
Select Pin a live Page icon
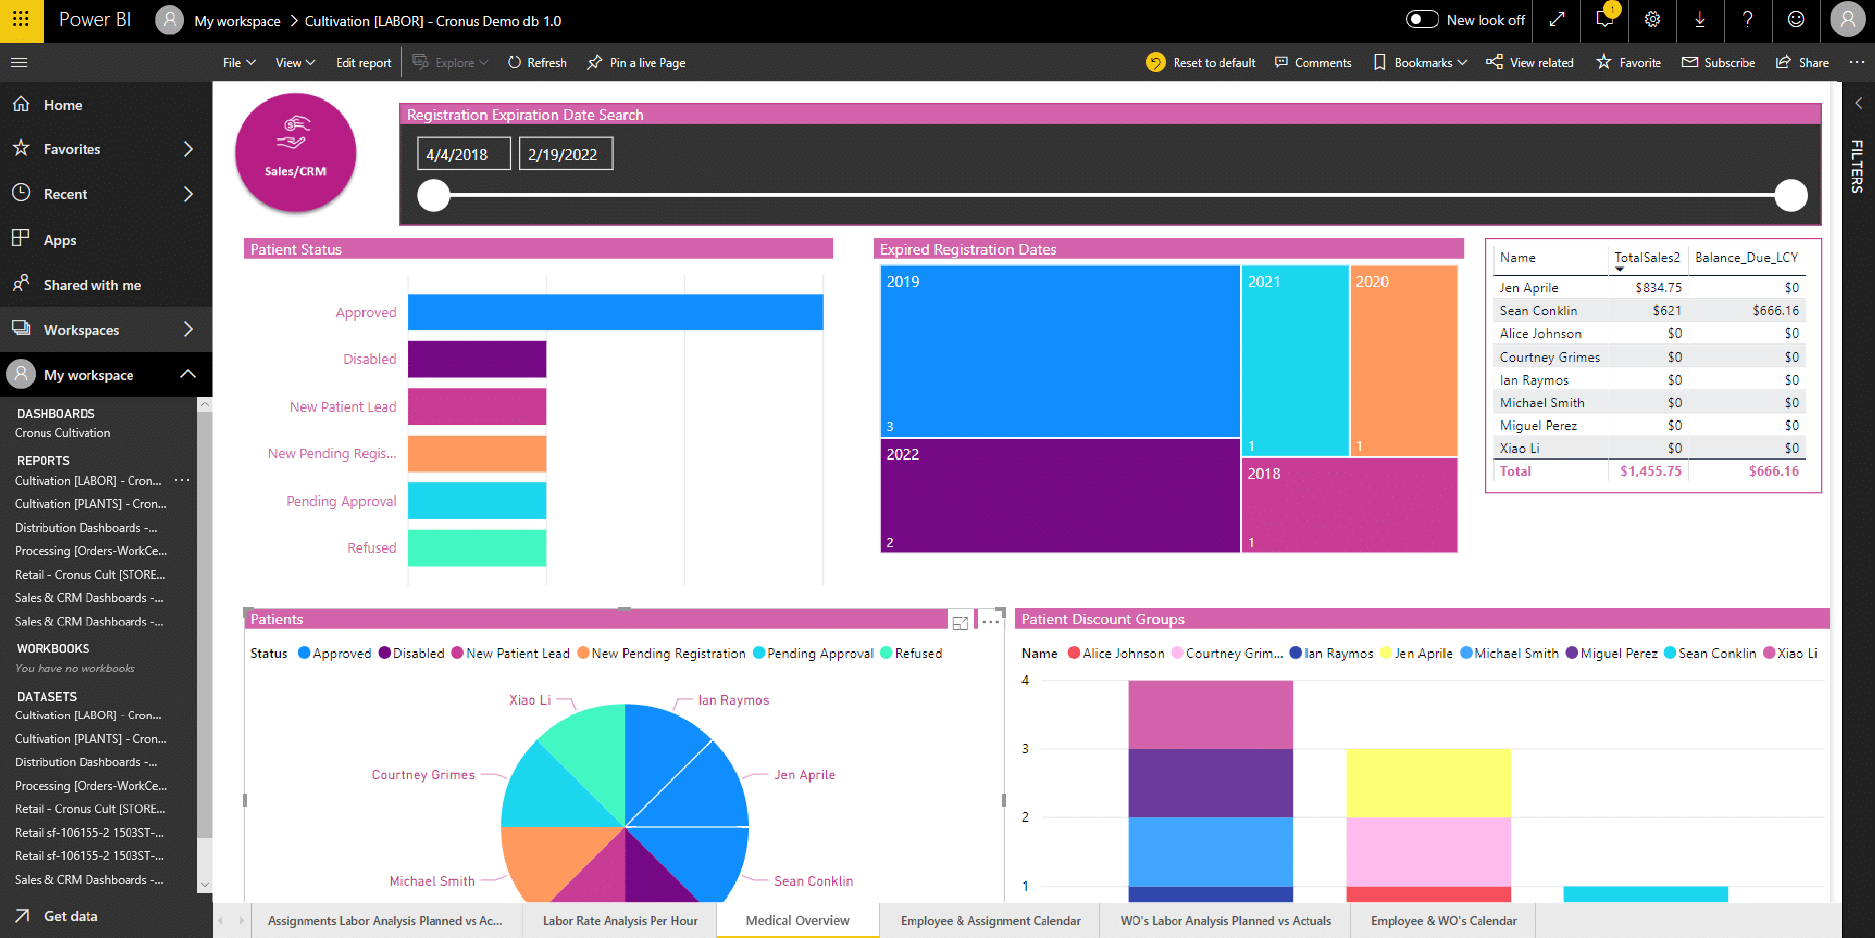[594, 62]
